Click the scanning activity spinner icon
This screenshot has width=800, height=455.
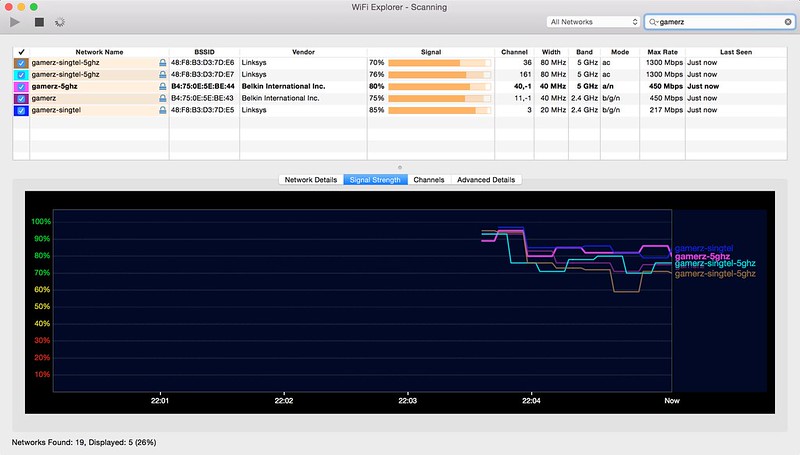[60, 21]
